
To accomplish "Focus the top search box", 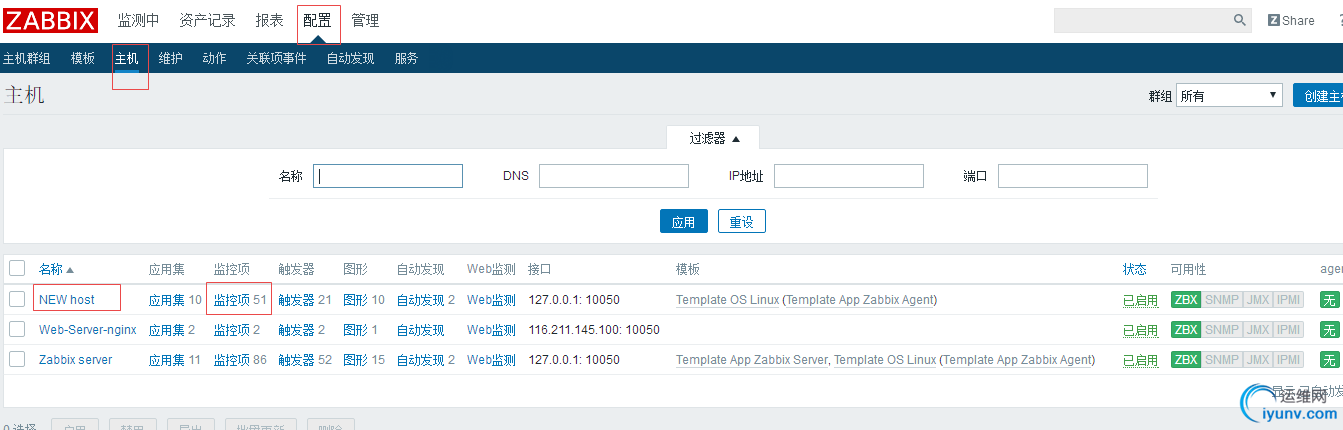I will tap(1142, 20).
